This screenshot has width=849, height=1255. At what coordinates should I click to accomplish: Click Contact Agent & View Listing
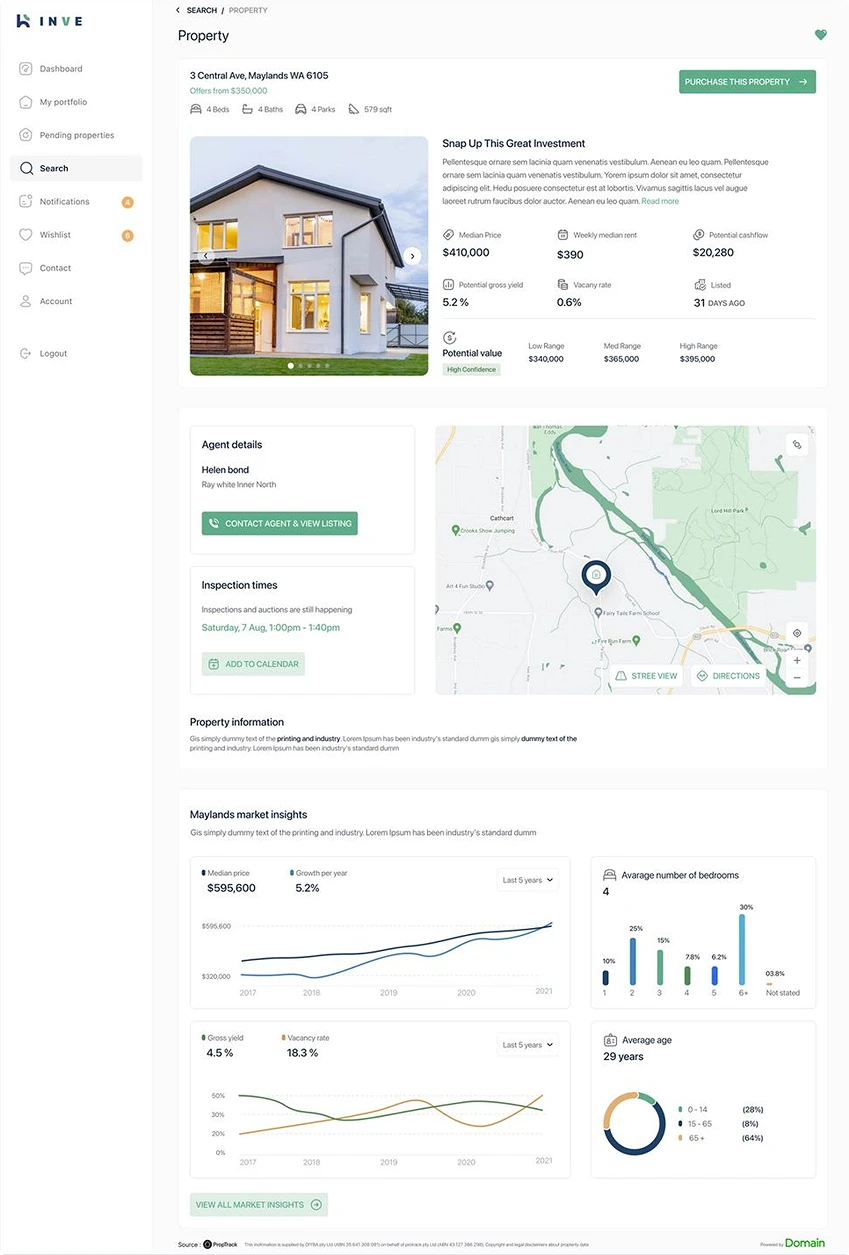pos(279,523)
